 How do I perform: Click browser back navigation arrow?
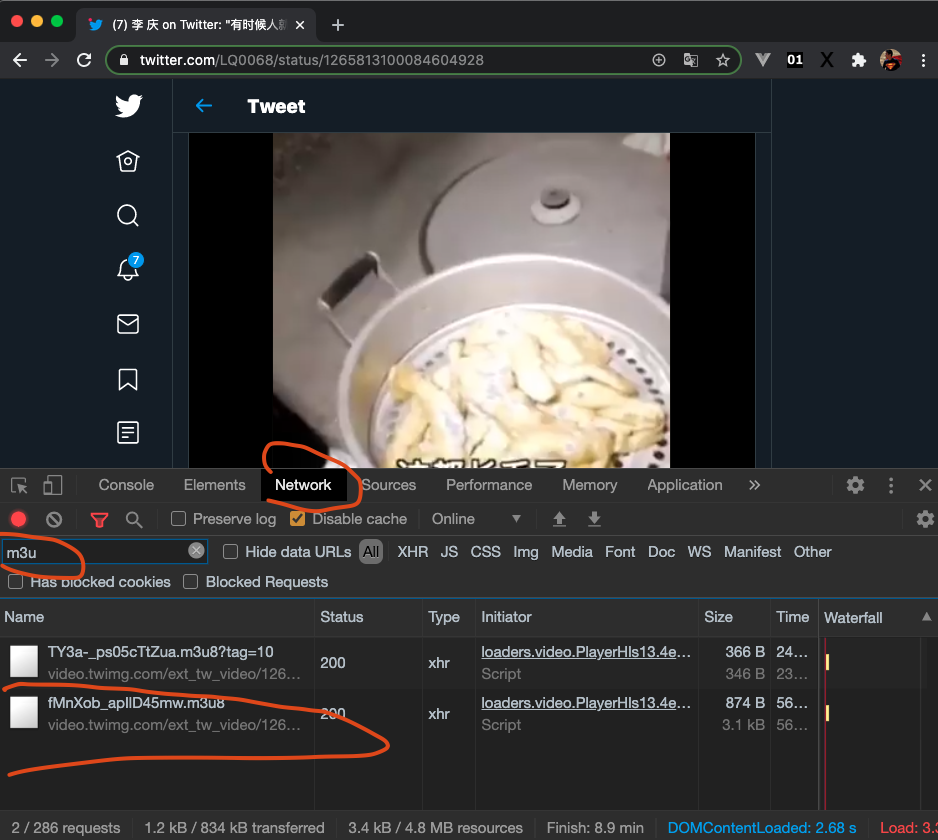click(x=20, y=60)
